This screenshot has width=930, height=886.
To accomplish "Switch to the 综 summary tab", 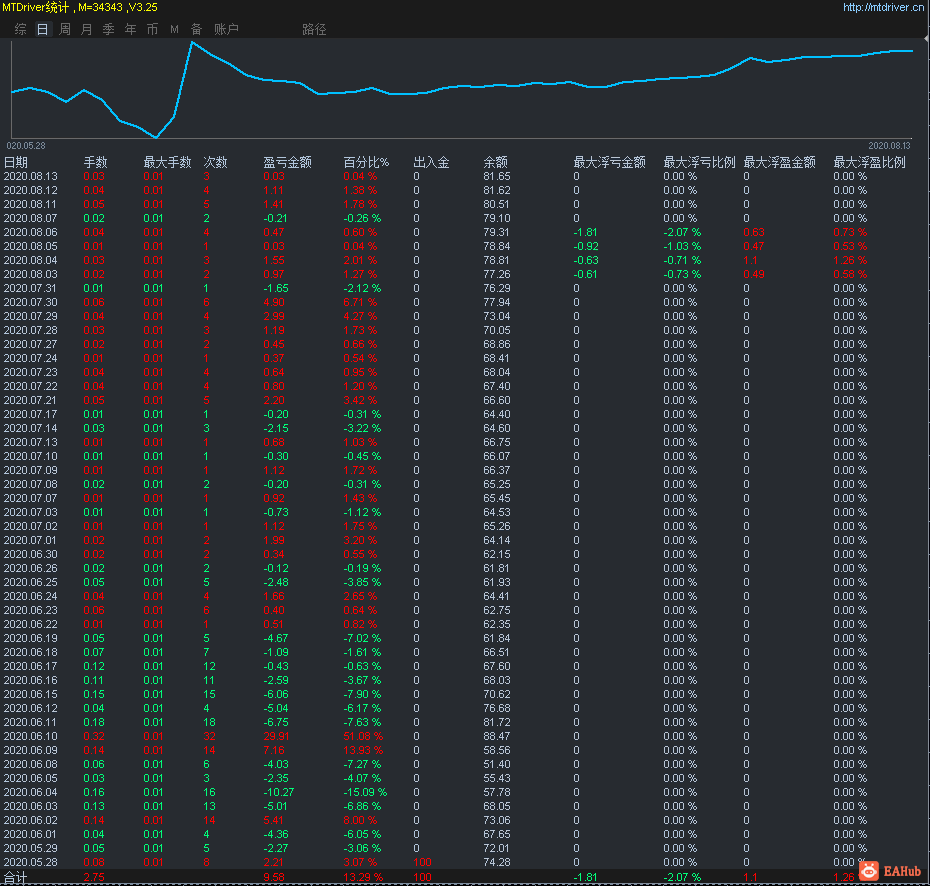I will tap(20, 29).
